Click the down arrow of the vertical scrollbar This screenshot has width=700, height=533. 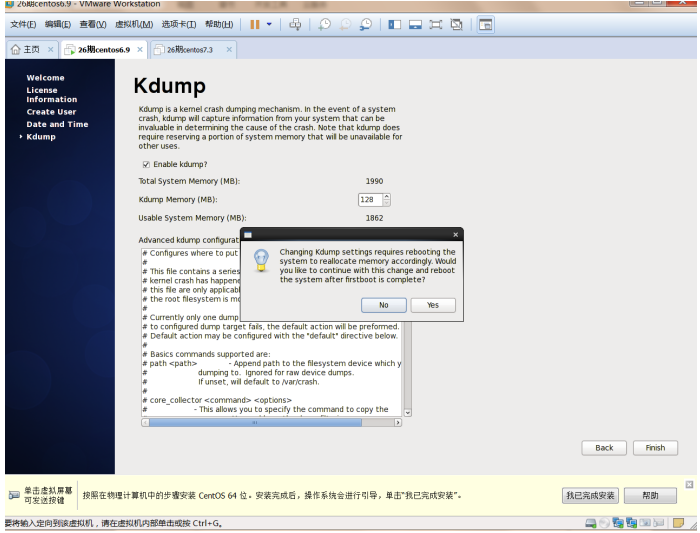coord(408,413)
